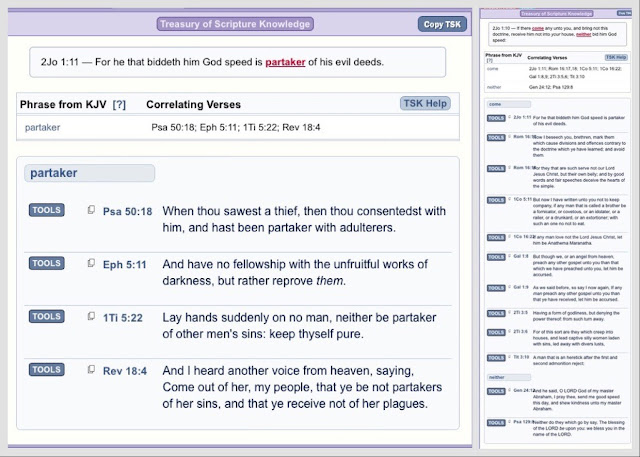Click the small copy icon beside Gal 1:8

509,256
